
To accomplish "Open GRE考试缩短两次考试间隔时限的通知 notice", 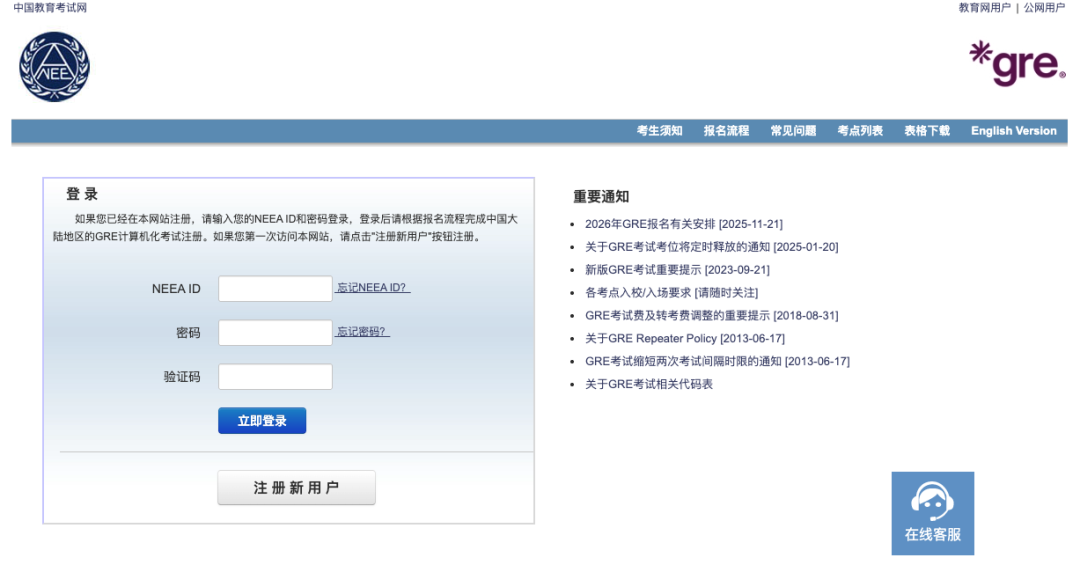I will click(x=717, y=361).
